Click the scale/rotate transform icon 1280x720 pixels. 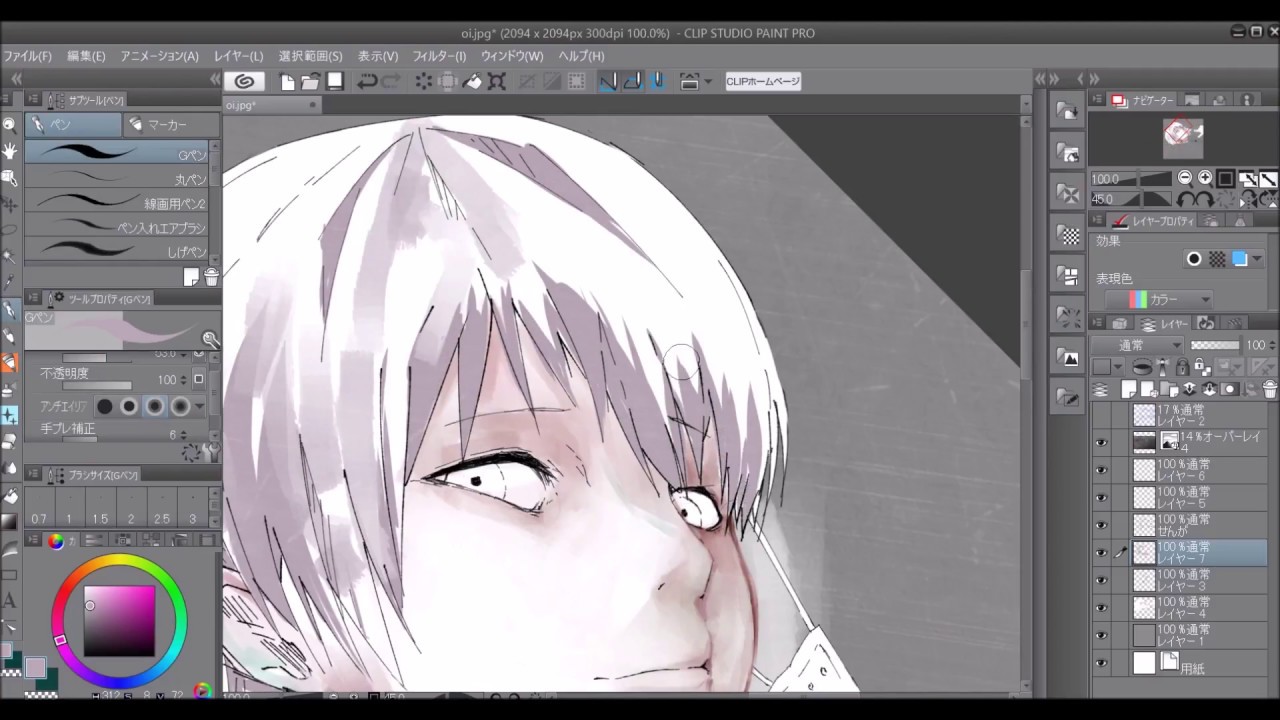pos(496,82)
